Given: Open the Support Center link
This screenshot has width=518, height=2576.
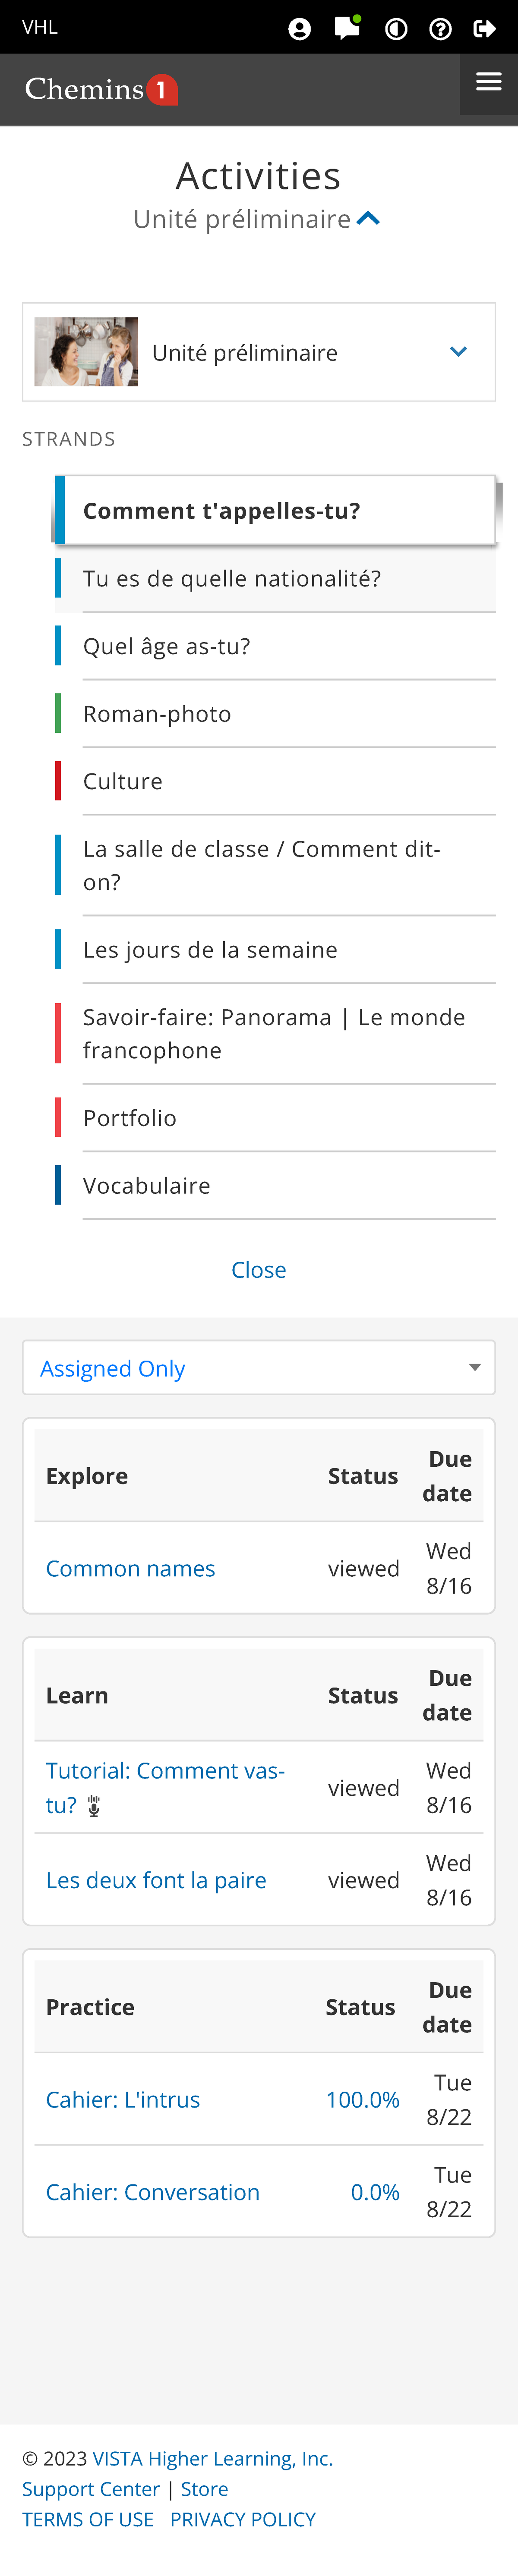Looking at the screenshot, I should click(91, 2489).
